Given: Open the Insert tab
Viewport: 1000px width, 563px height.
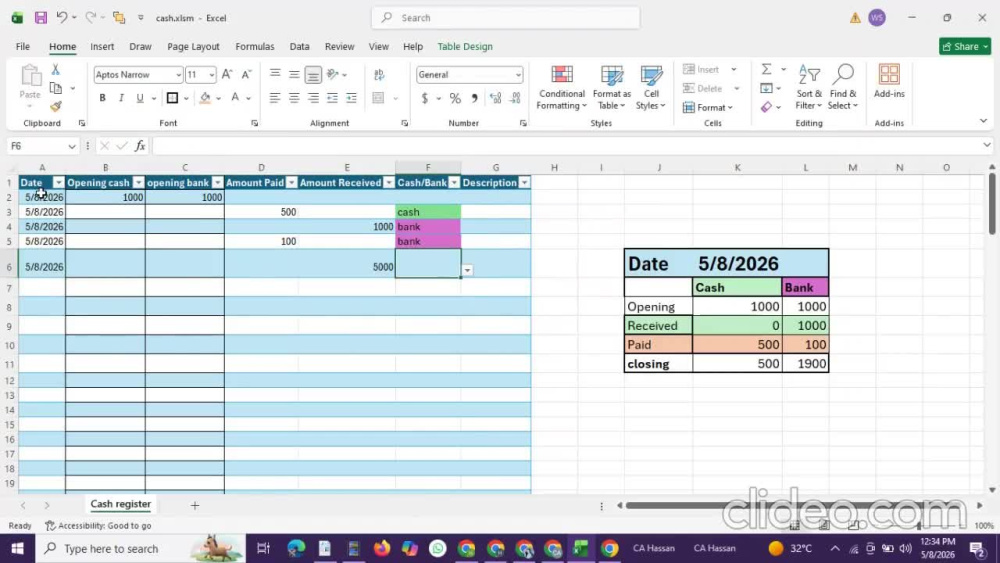Looking at the screenshot, I should click(x=102, y=47).
